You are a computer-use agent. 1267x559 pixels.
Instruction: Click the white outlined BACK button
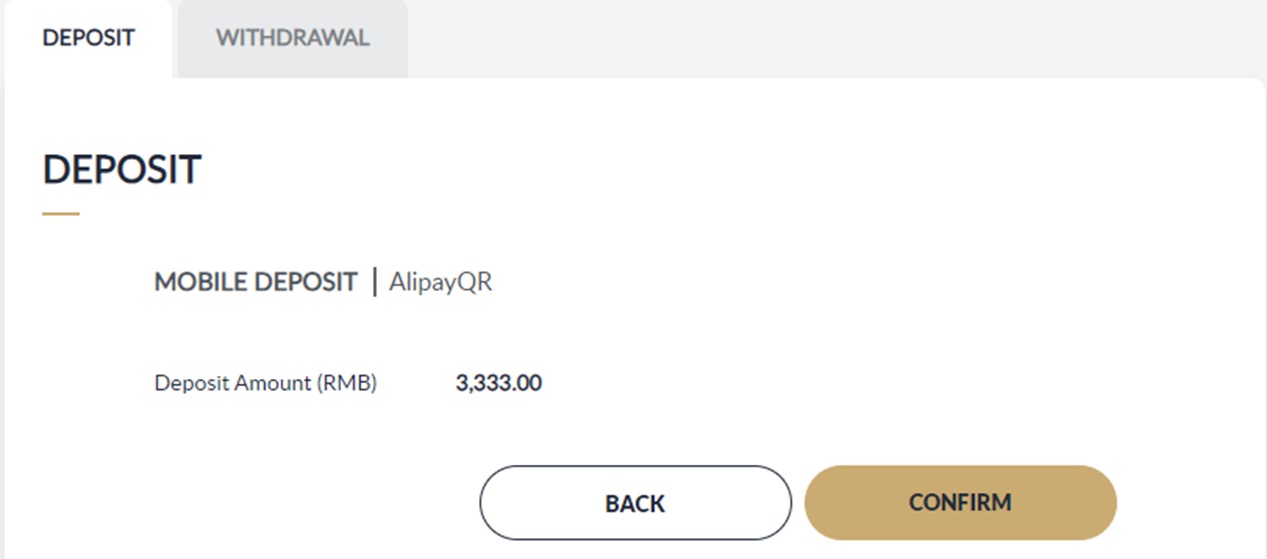click(635, 502)
